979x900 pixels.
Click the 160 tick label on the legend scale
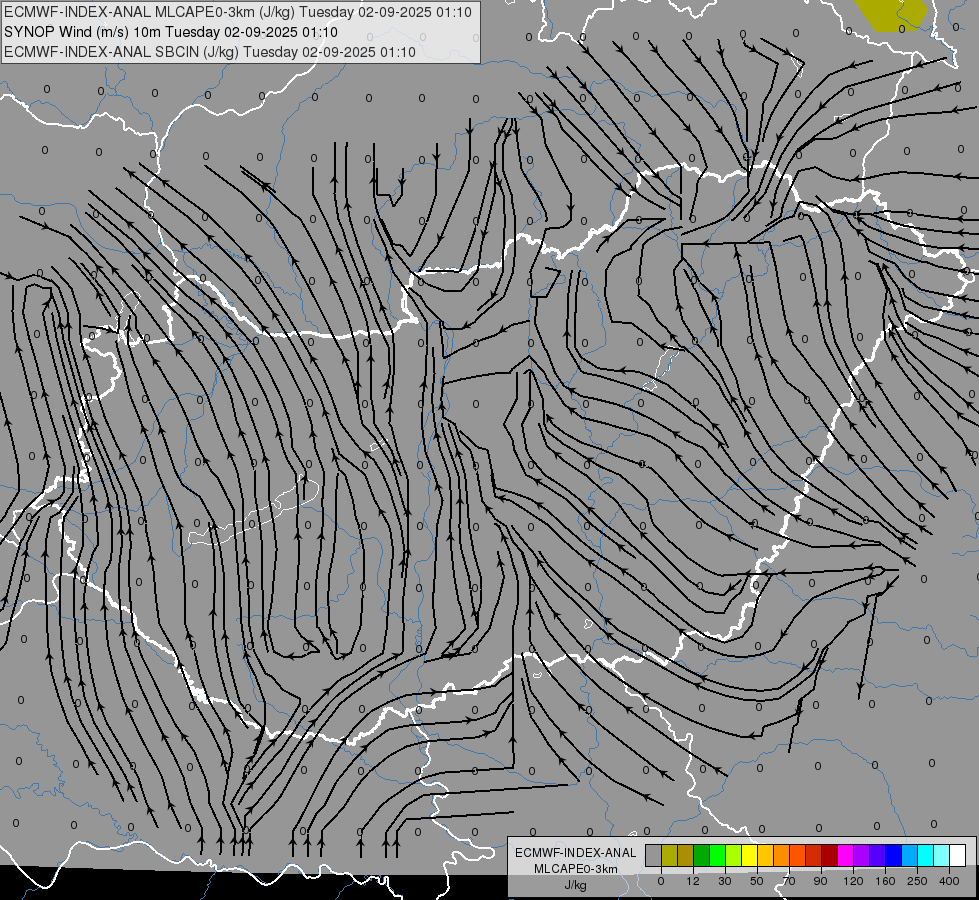[x=885, y=881]
